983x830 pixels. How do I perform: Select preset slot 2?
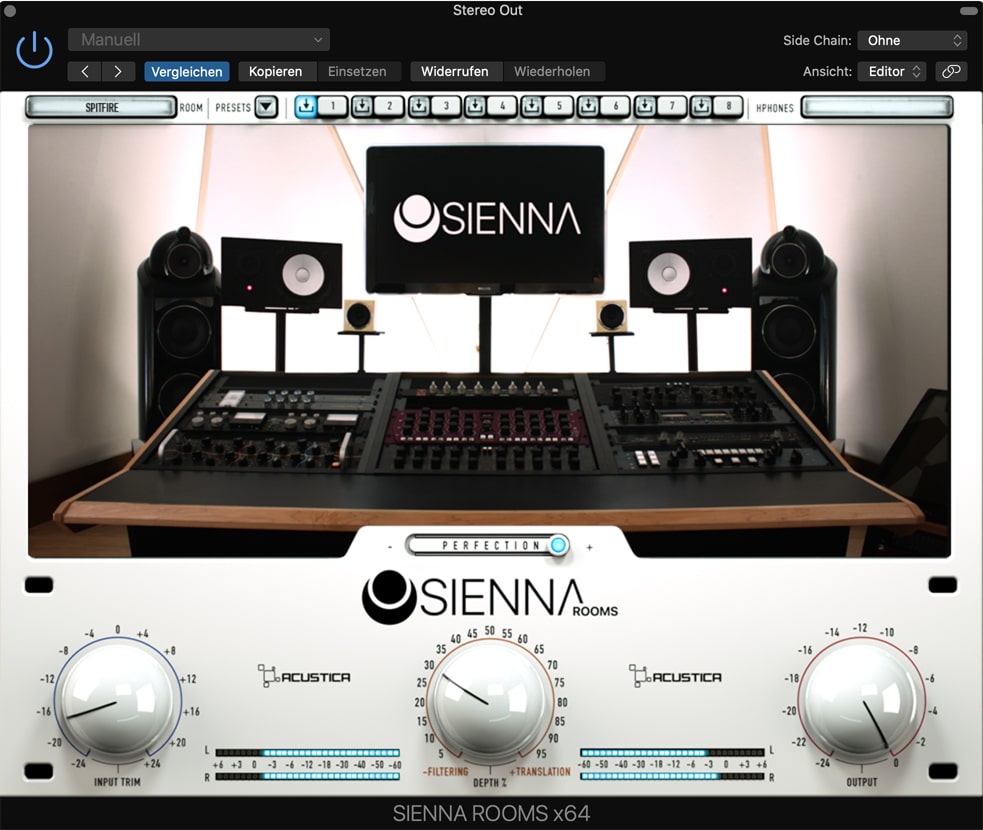[x=389, y=107]
